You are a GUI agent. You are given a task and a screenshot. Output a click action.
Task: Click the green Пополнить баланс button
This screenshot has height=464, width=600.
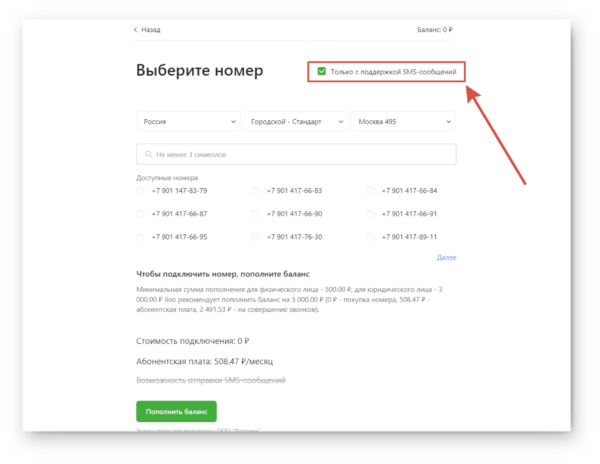click(x=176, y=412)
